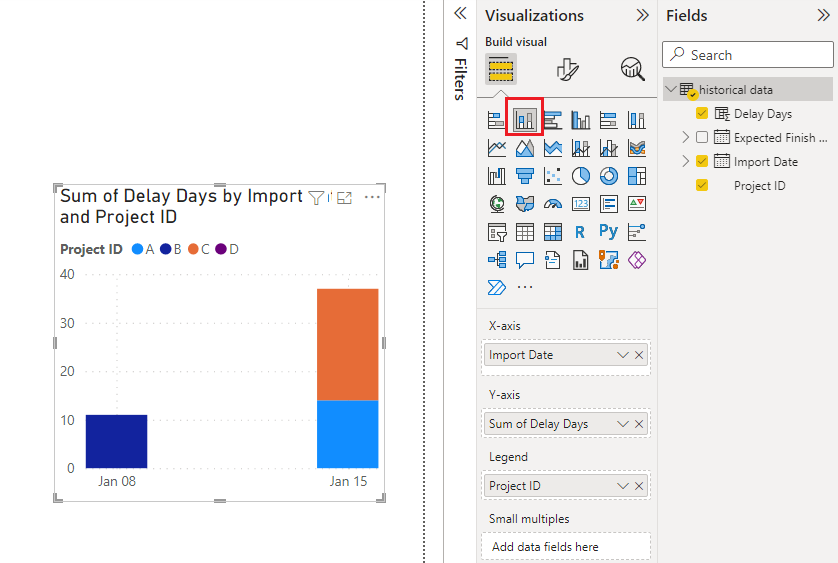Click the Fields search box
The image size is (838, 563).
(x=748, y=55)
